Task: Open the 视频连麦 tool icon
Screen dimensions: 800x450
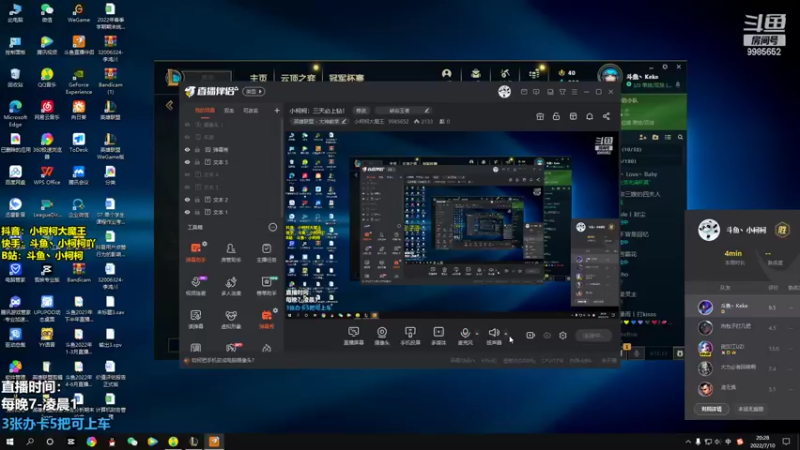Action: [195, 286]
